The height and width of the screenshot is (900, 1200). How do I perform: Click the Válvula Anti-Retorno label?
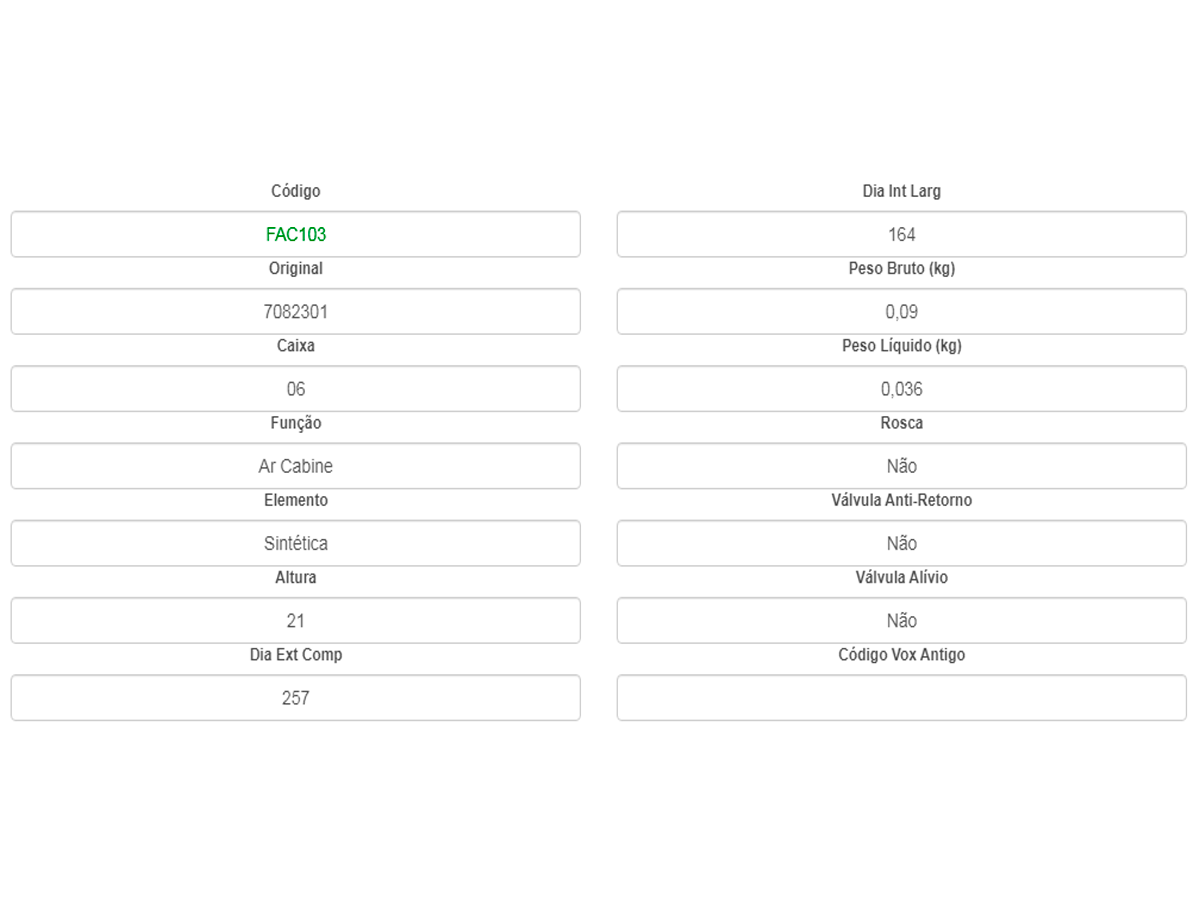coord(902,500)
